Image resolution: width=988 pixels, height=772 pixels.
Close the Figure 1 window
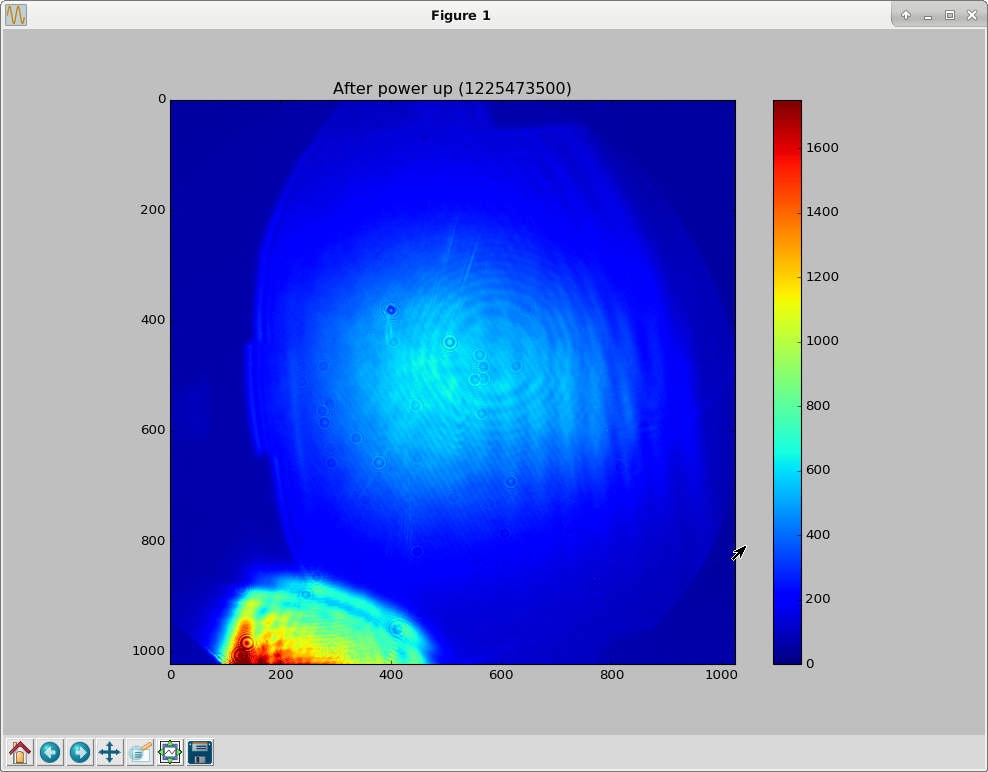tap(972, 15)
